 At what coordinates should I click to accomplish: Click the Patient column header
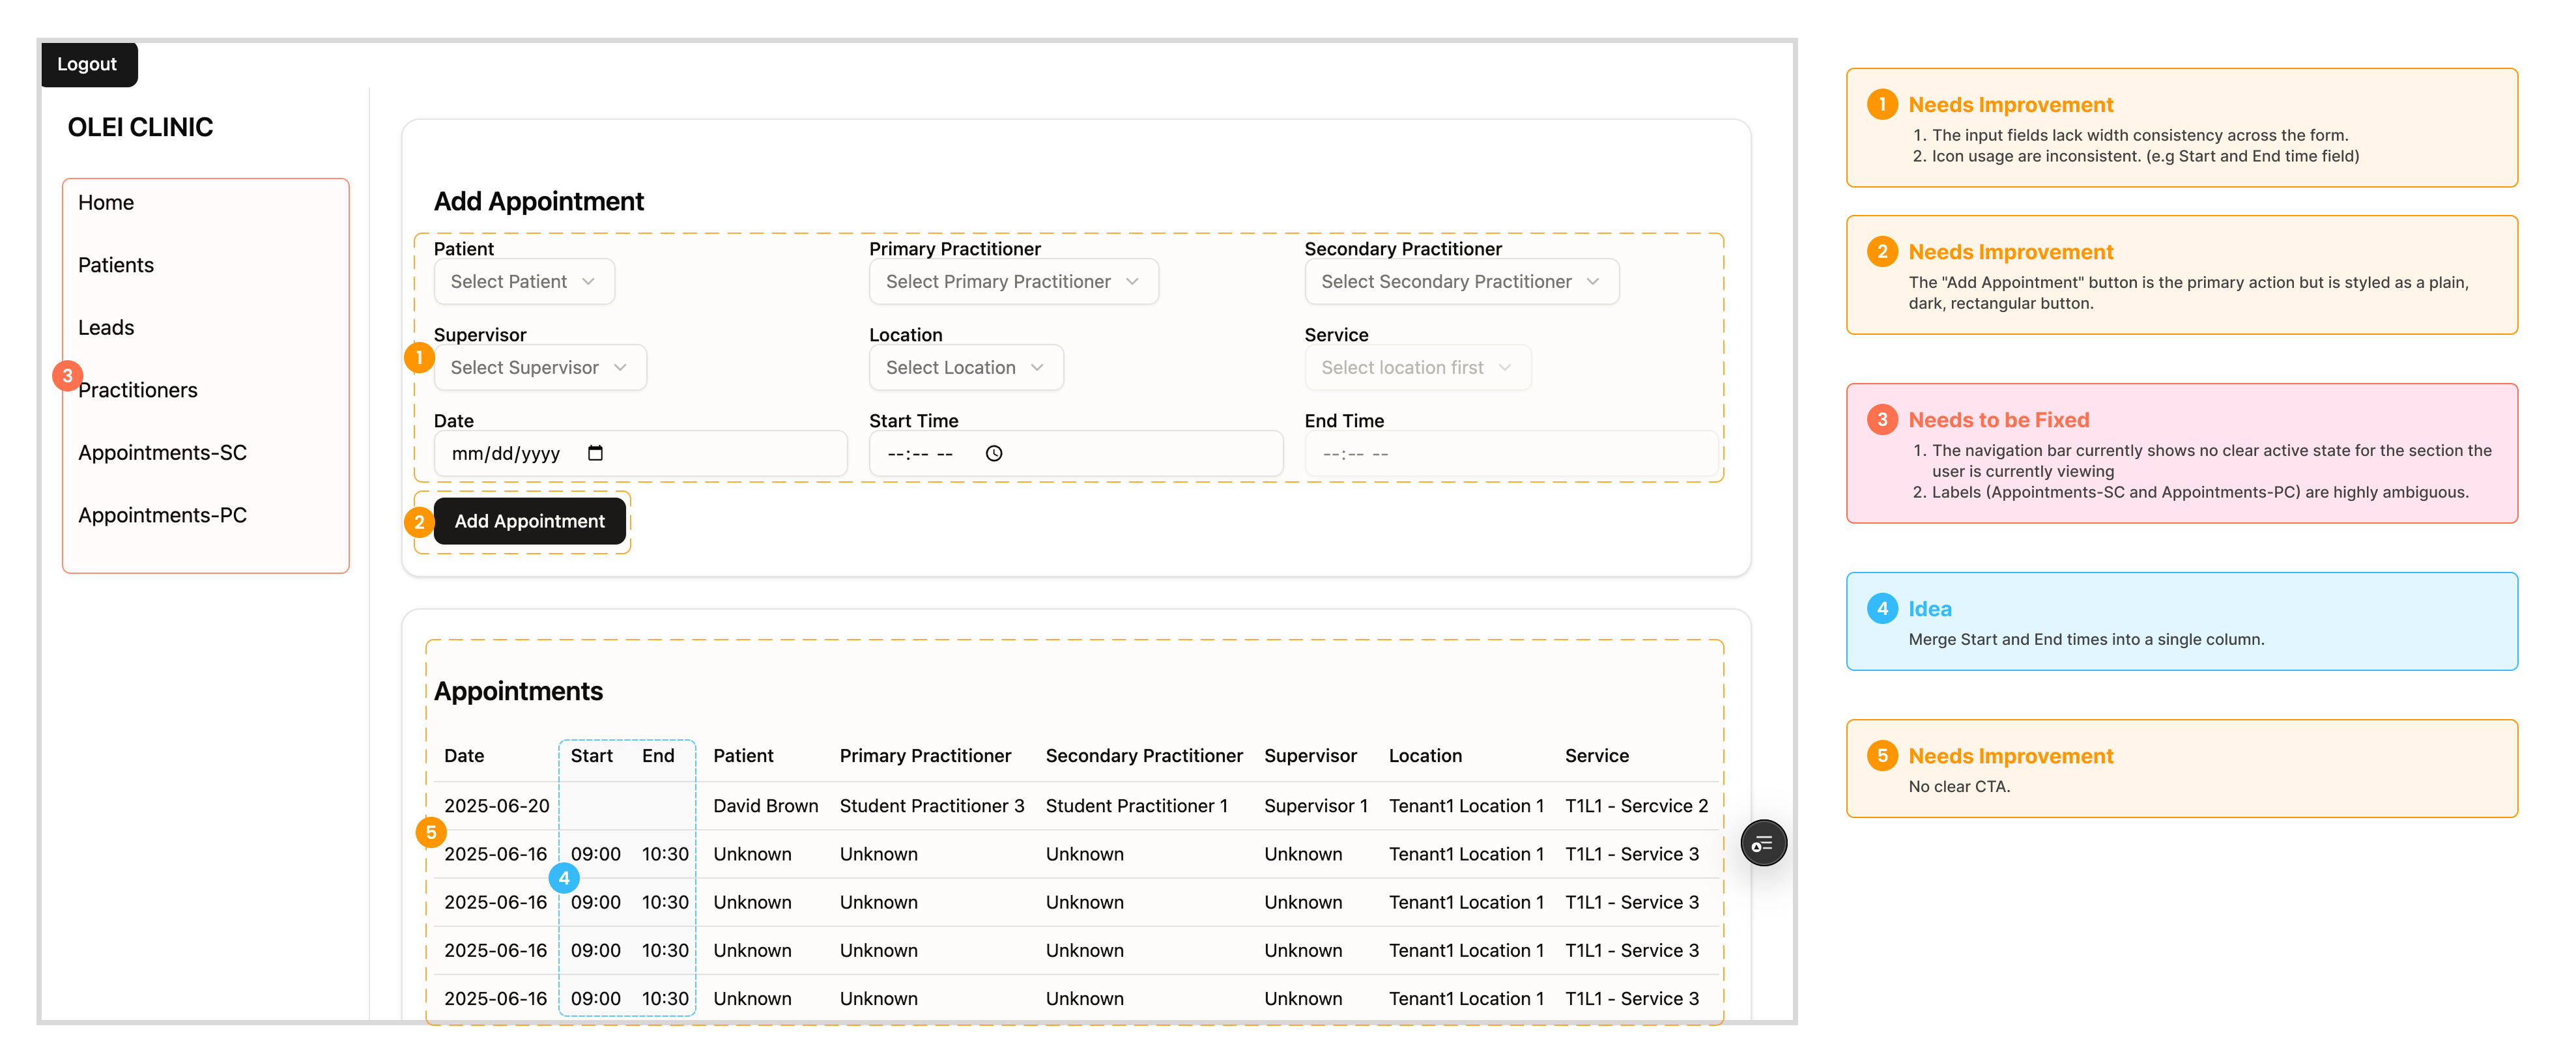[743, 756]
